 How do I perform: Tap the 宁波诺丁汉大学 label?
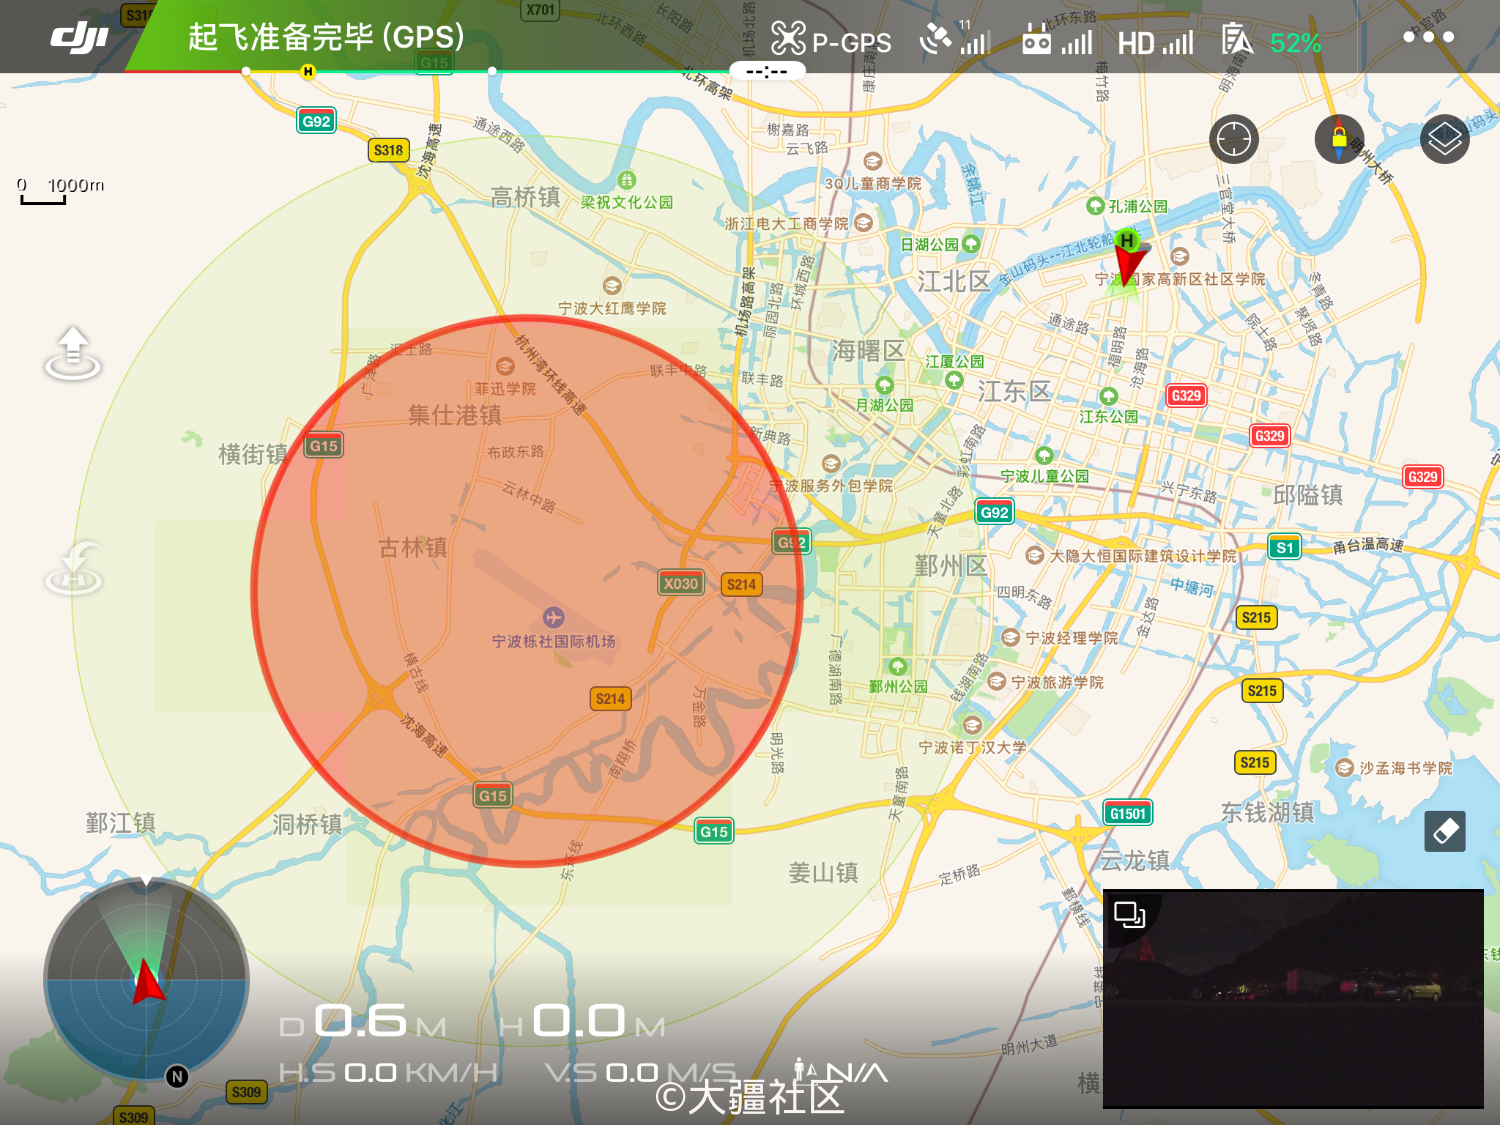(x=972, y=747)
